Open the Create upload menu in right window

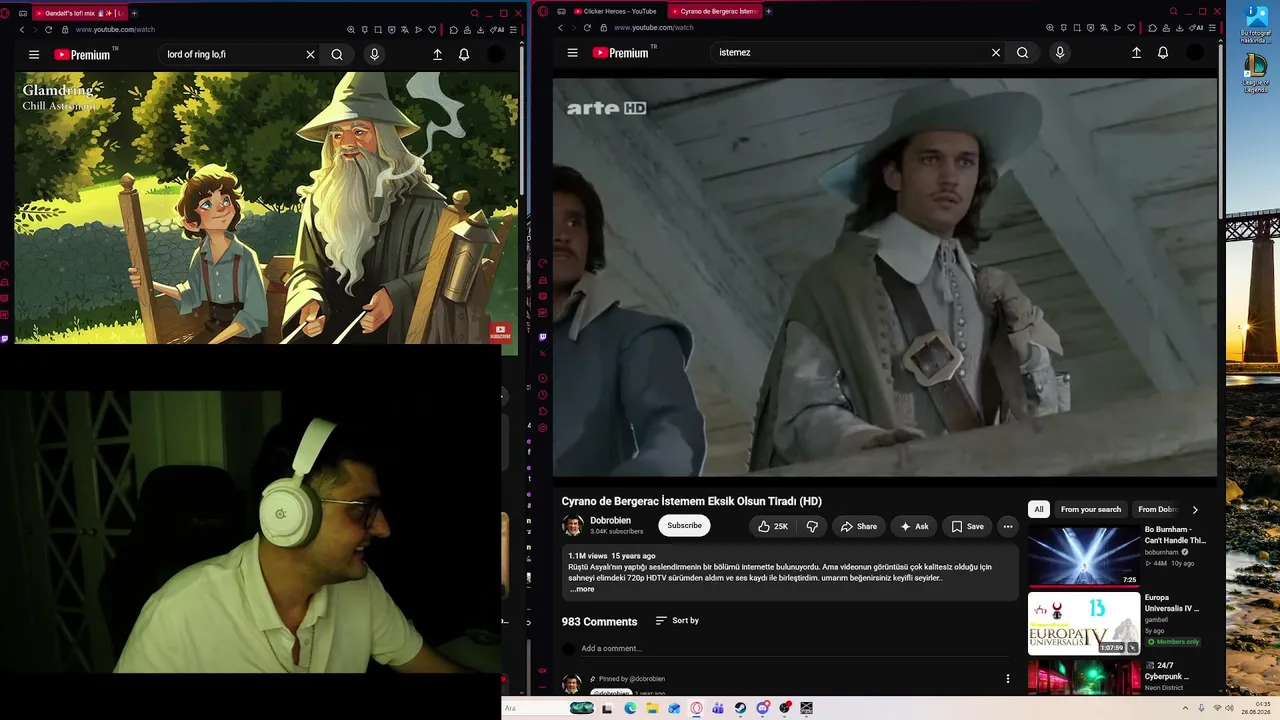coord(1136,52)
